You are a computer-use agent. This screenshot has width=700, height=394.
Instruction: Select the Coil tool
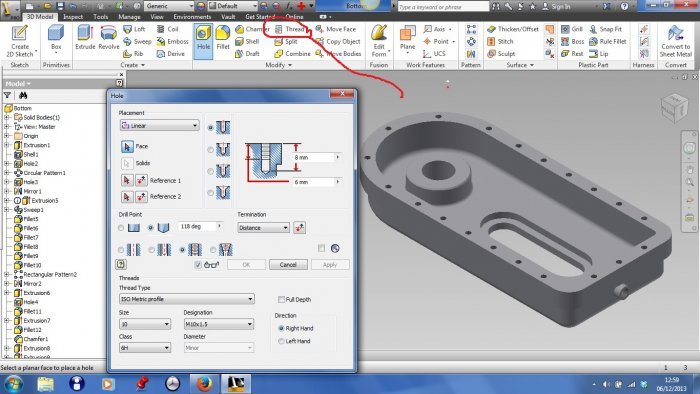pos(167,29)
